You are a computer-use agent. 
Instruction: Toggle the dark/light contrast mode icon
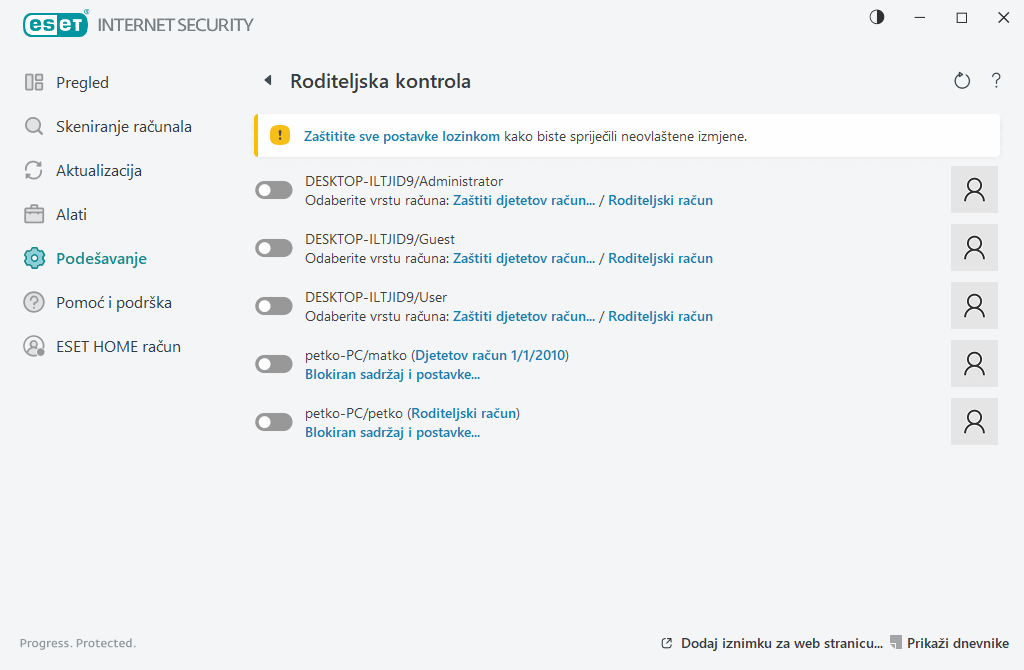(x=877, y=17)
